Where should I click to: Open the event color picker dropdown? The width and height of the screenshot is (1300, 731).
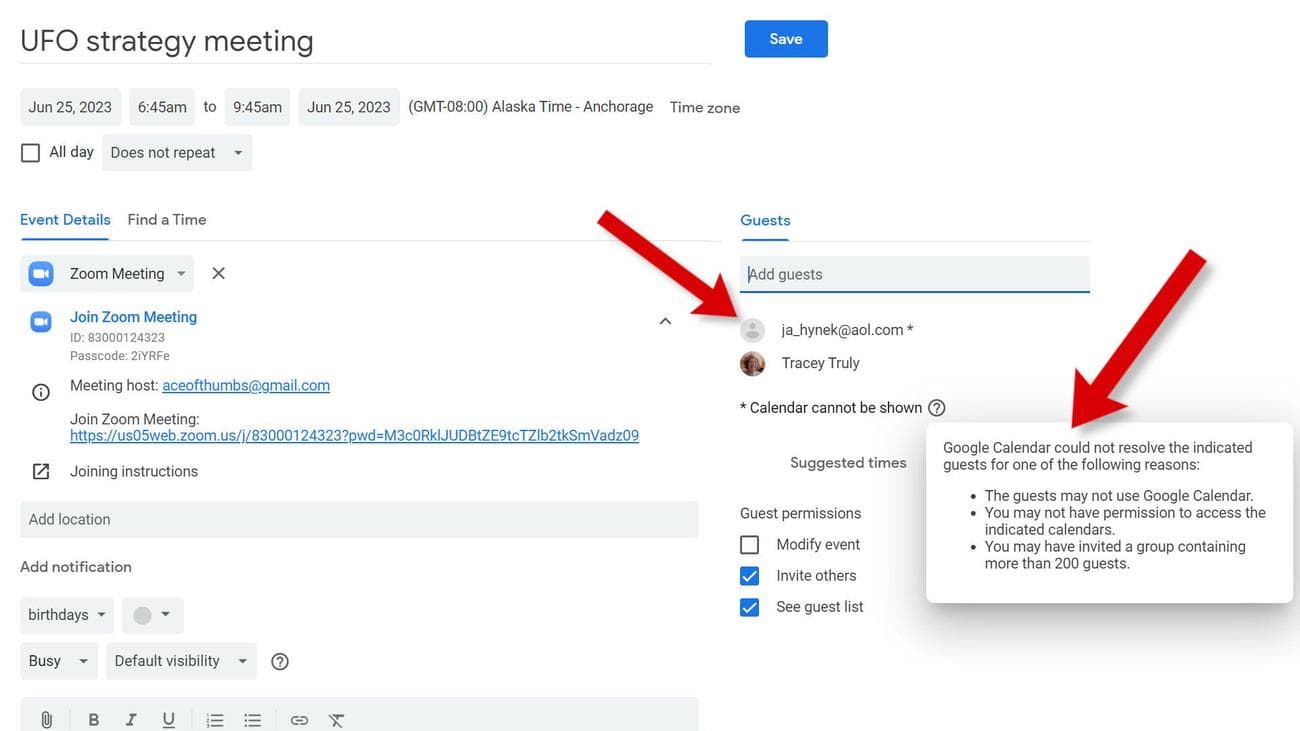(x=153, y=615)
